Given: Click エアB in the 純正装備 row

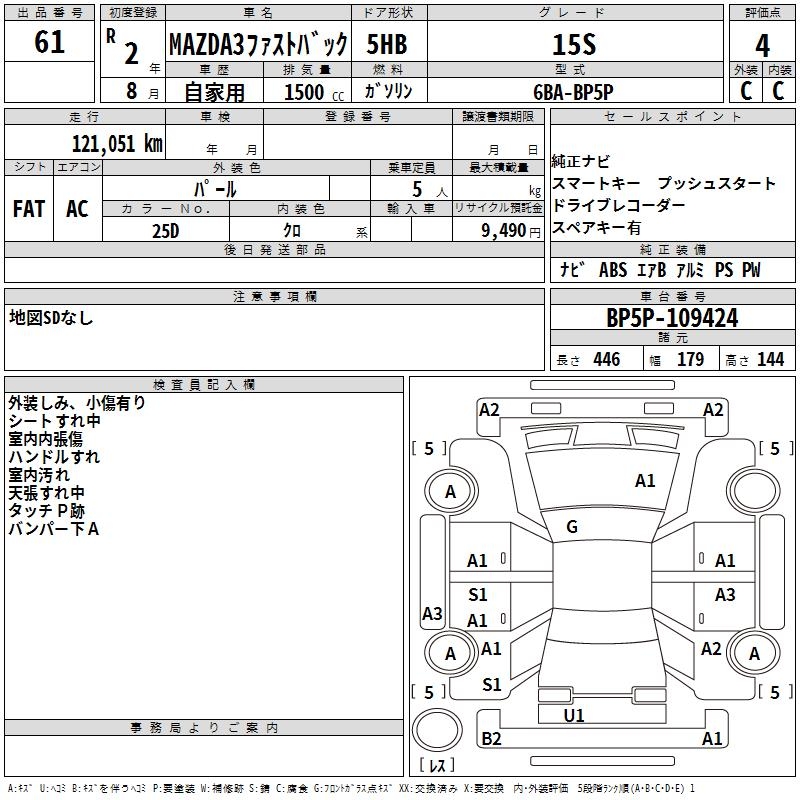Looking at the screenshot, I should click(652, 270).
